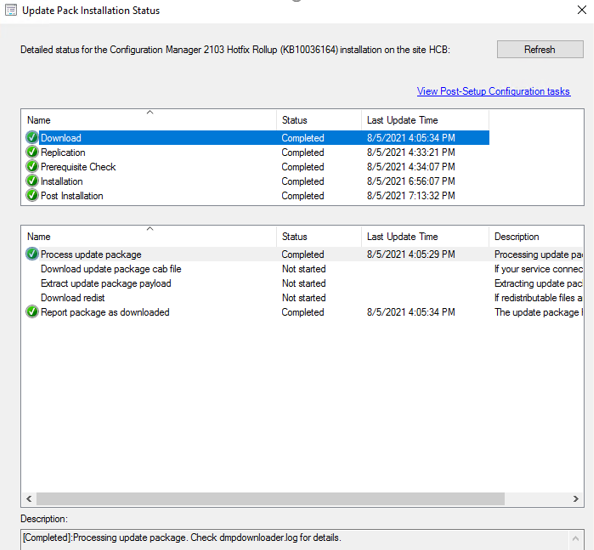The width and height of the screenshot is (594, 550).
Task: Click Post Installation time 8/5/2021 7:13:32 PM
Action: 411,195
